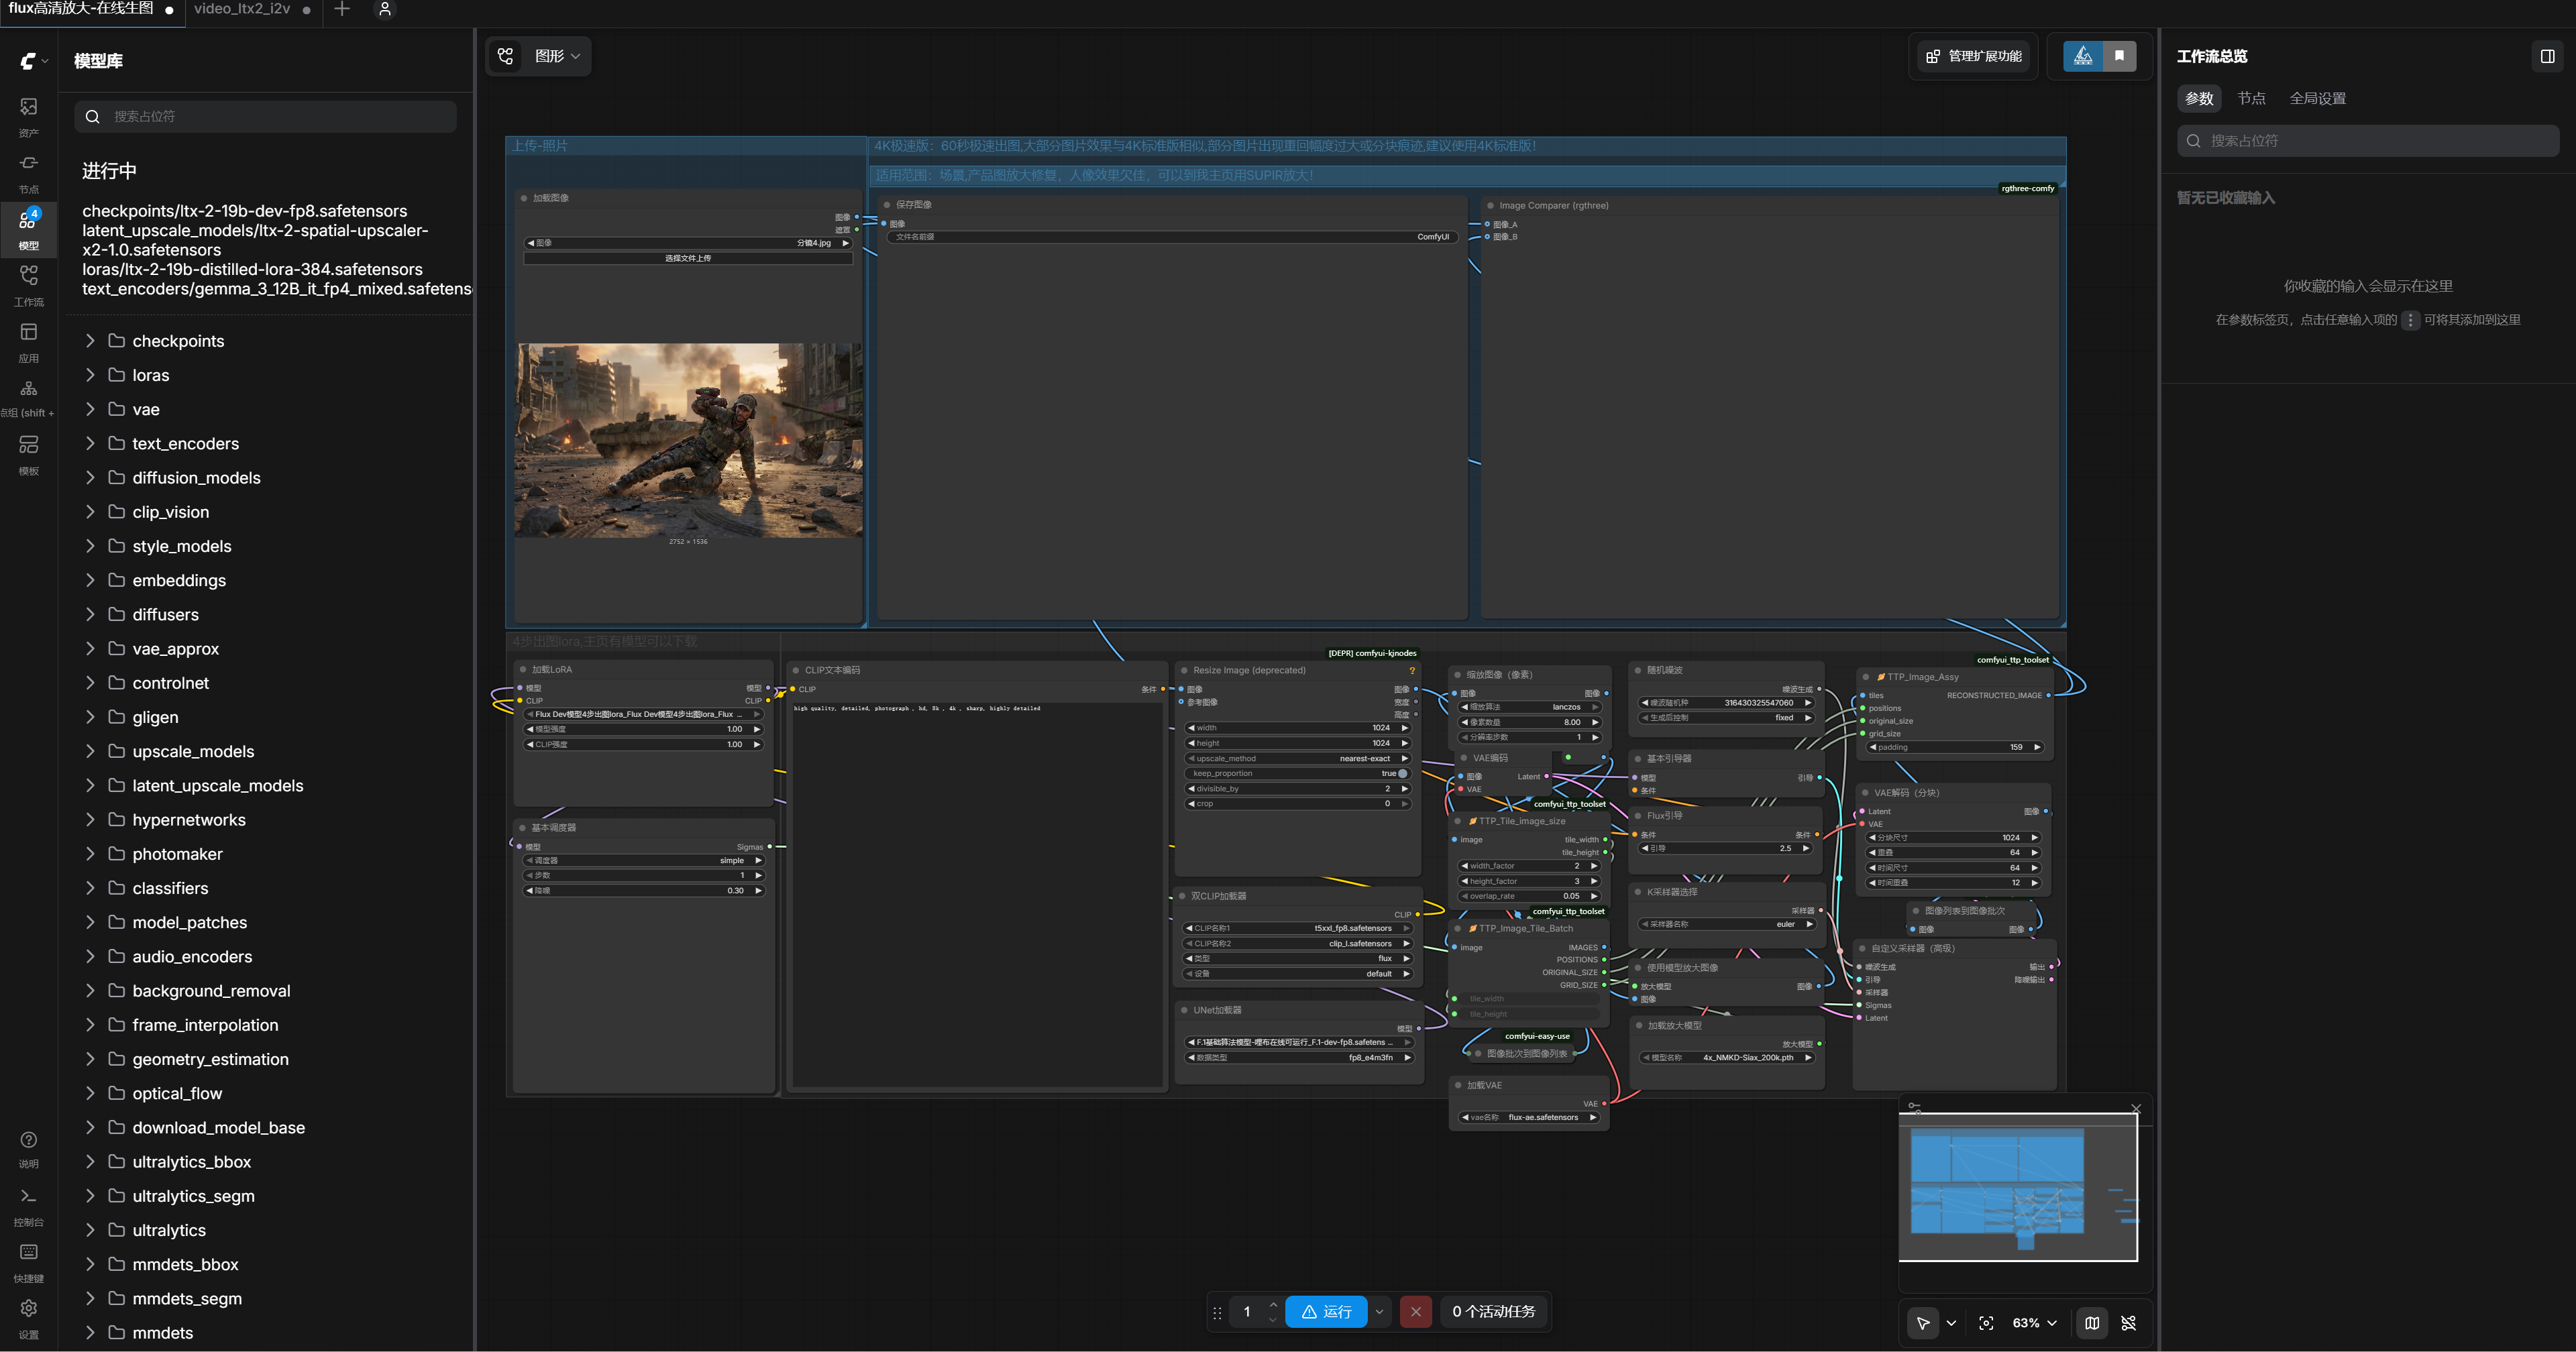Viewport: 2576px width, 1352px height.
Task: Click the help question mark on Resize Image node
Action: tap(1412, 670)
